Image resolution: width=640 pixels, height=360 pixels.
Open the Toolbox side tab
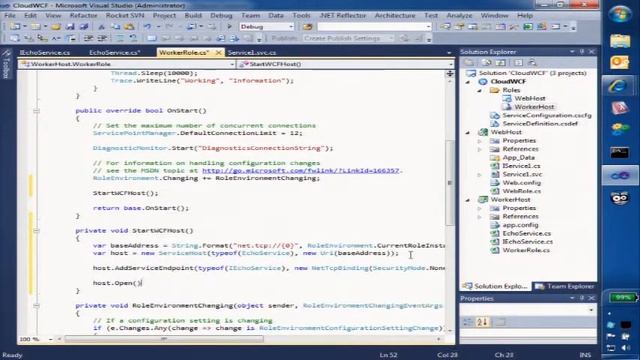(x=6, y=64)
